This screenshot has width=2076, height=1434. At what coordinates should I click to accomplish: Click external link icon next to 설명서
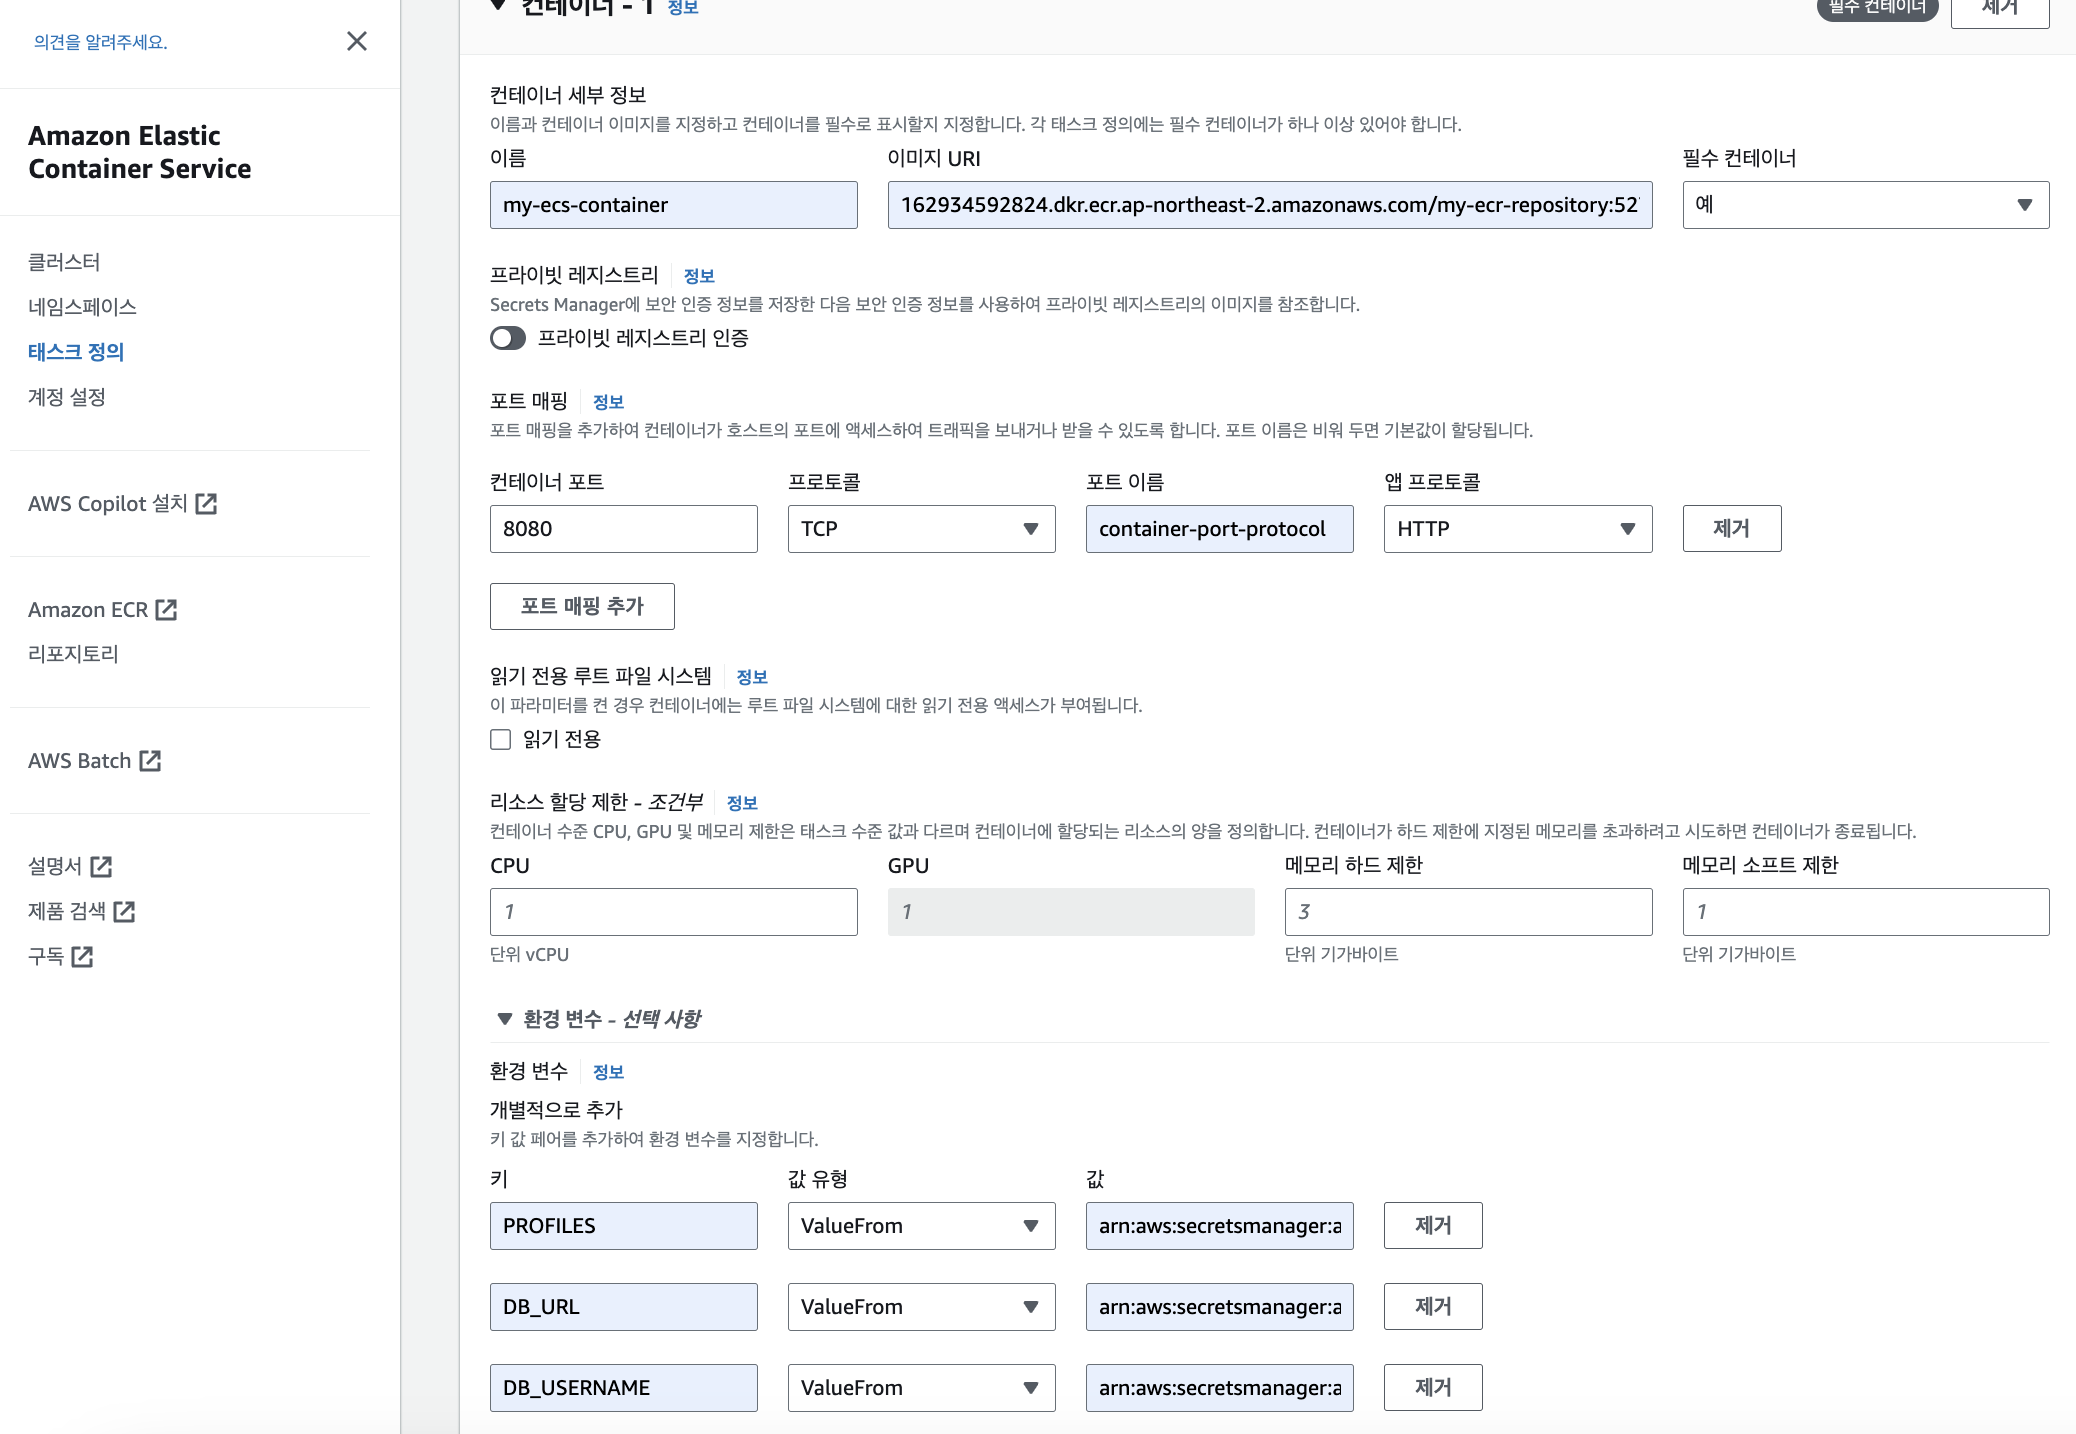[101, 866]
